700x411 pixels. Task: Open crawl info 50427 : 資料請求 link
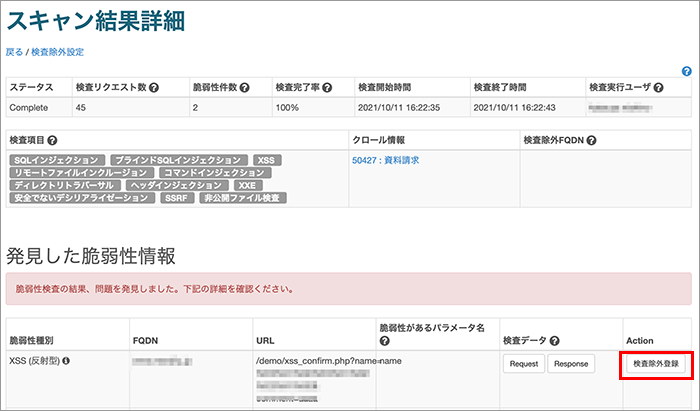pyautogui.click(x=386, y=160)
